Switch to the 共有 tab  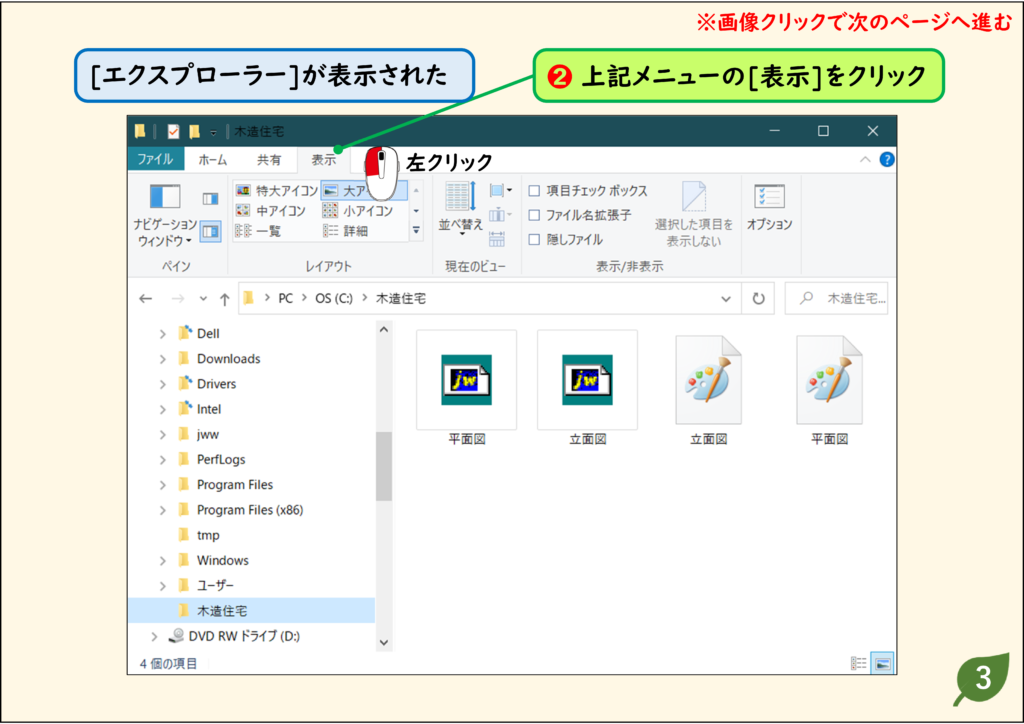point(268,159)
